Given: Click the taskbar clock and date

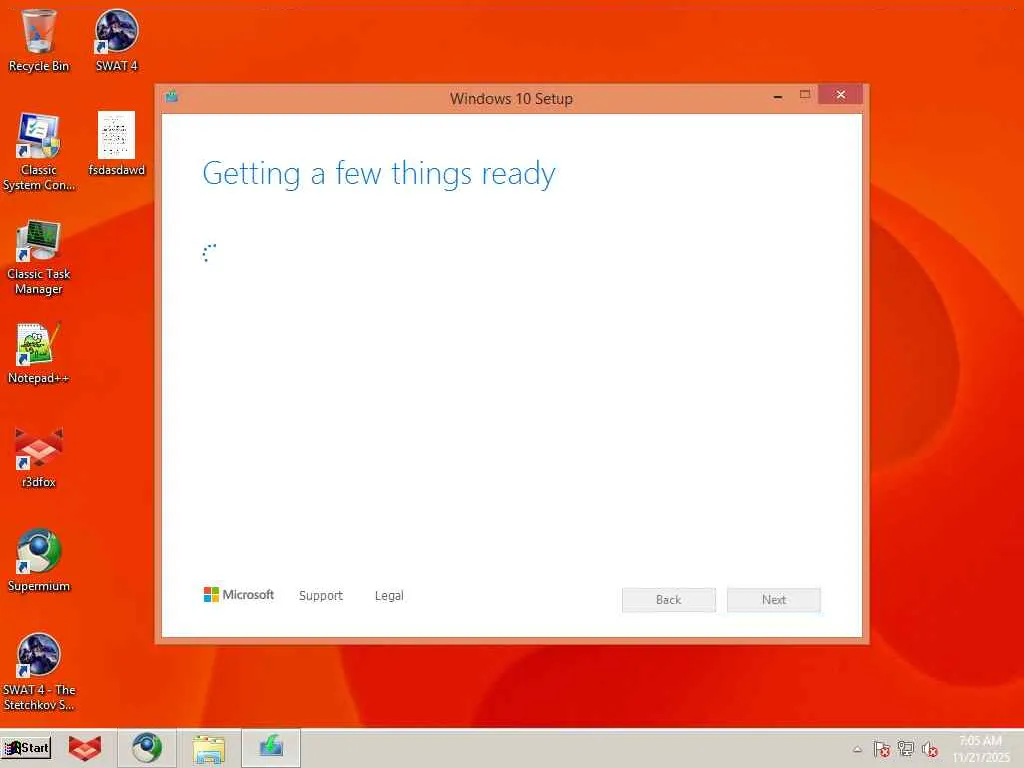Looking at the screenshot, I should point(981,749).
